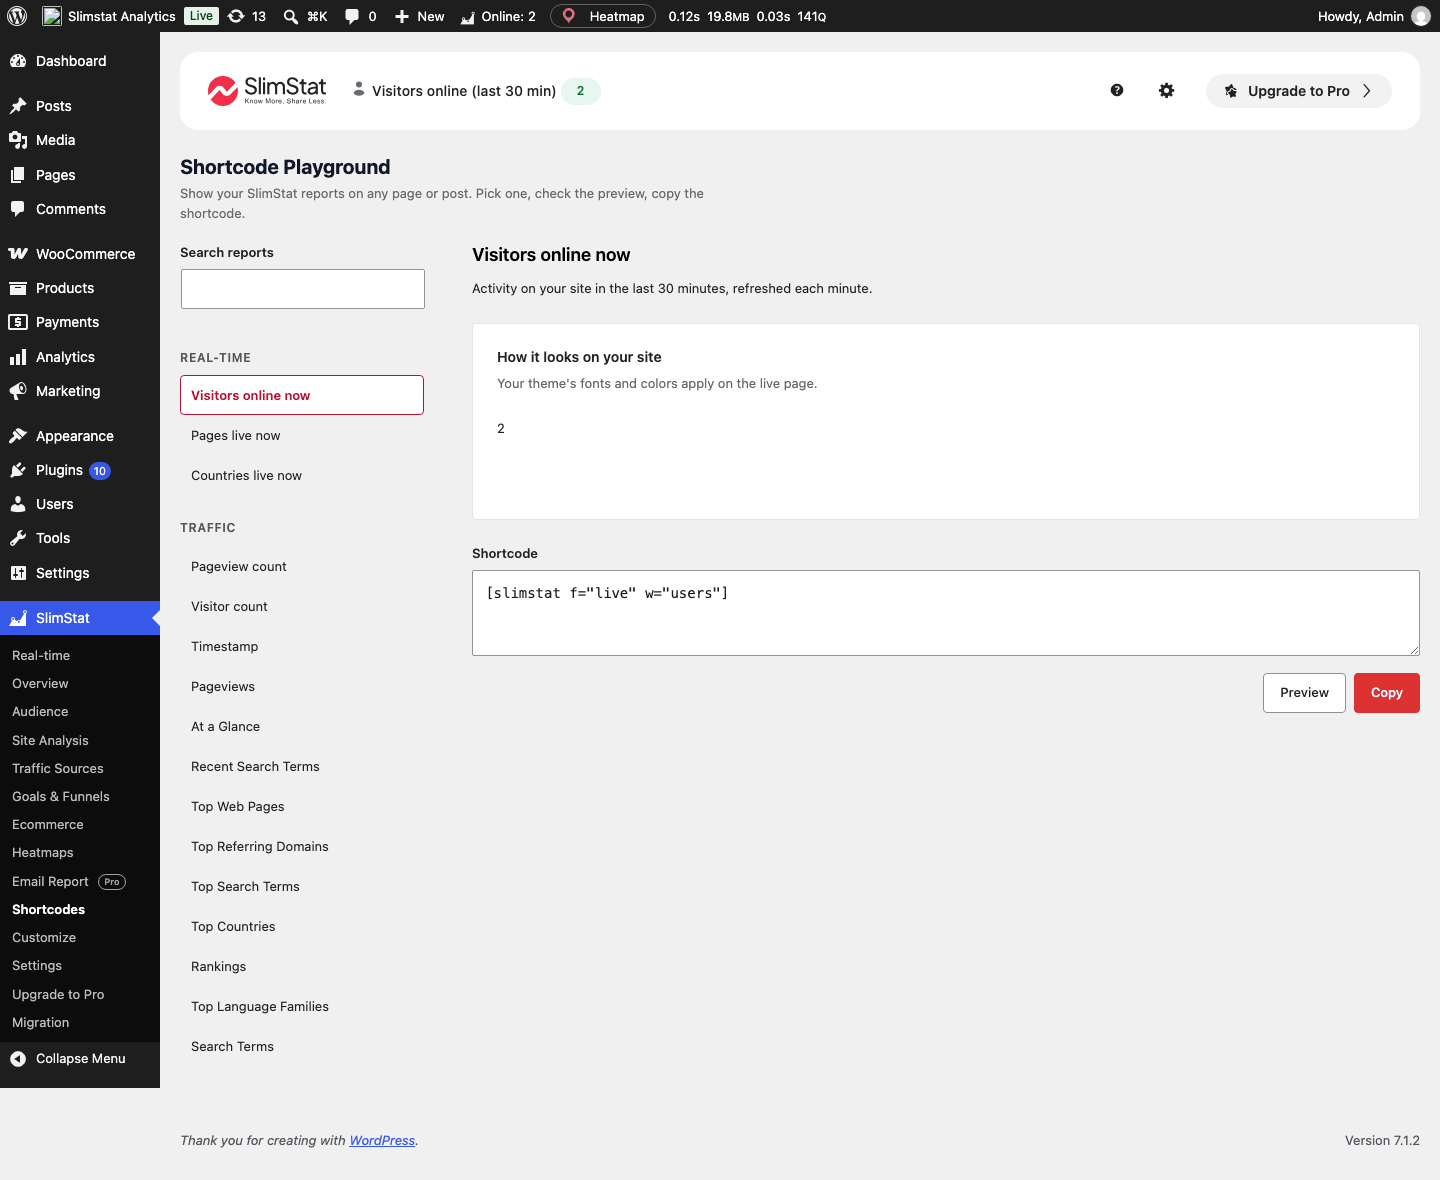The width and height of the screenshot is (1440, 1180).
Task: Select Top Referring Domains report
Action: coord(302,847)
